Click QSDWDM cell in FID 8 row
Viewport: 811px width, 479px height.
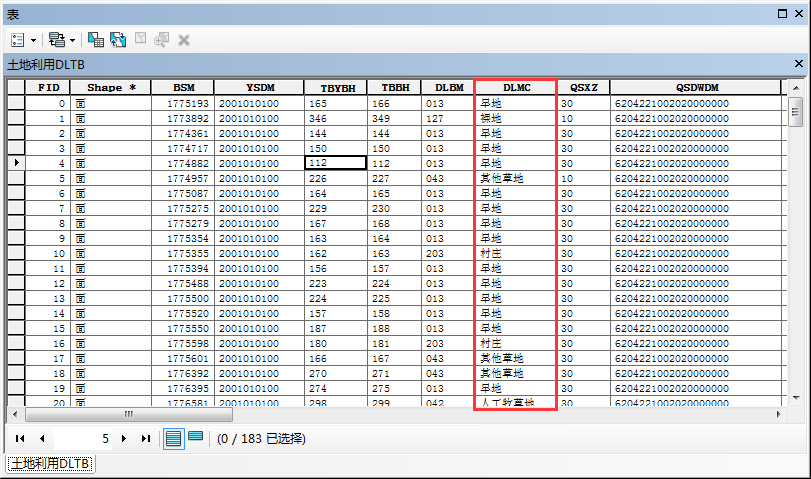pyautogui.click(x=696, y=223)
